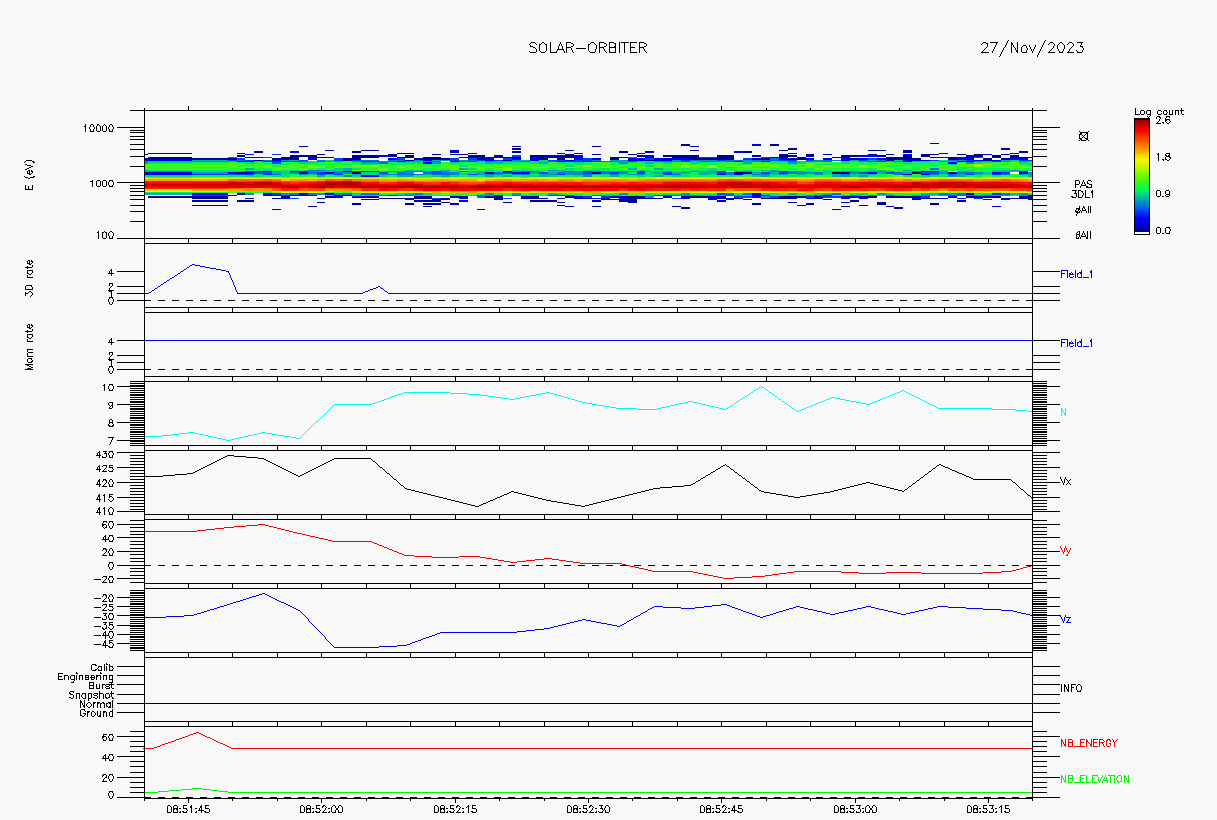Click the 08:52:45 time tick label

pyautogui.click(x=722, y=808)
